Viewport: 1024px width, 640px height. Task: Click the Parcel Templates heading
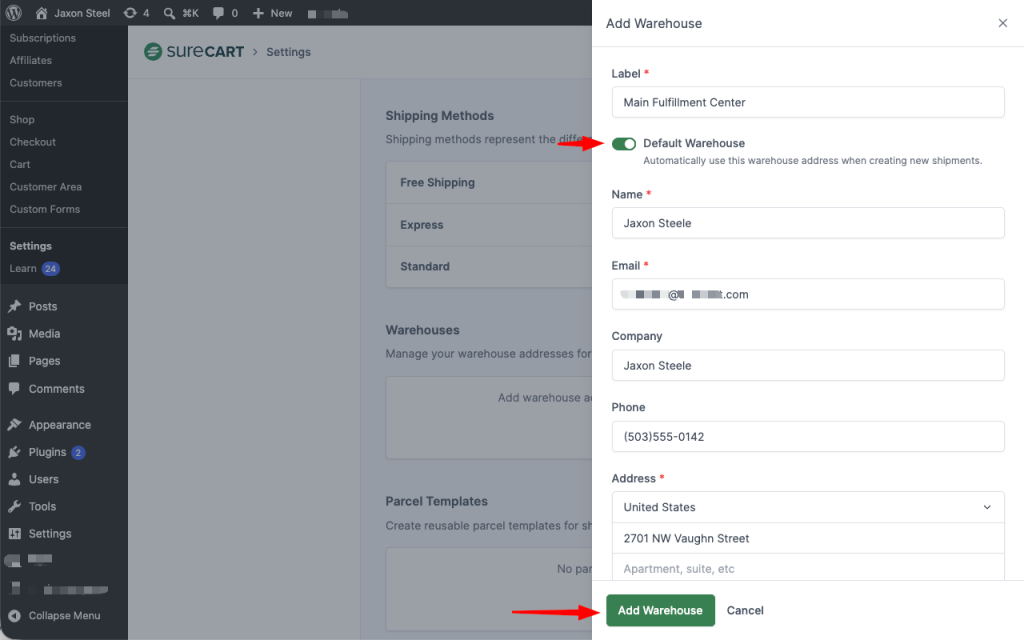436,501
